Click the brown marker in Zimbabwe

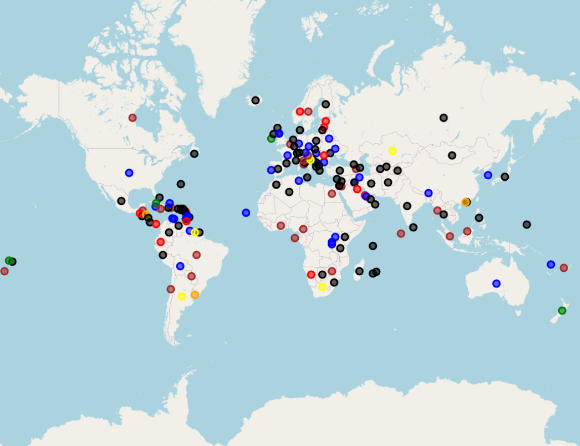[332, 271]
